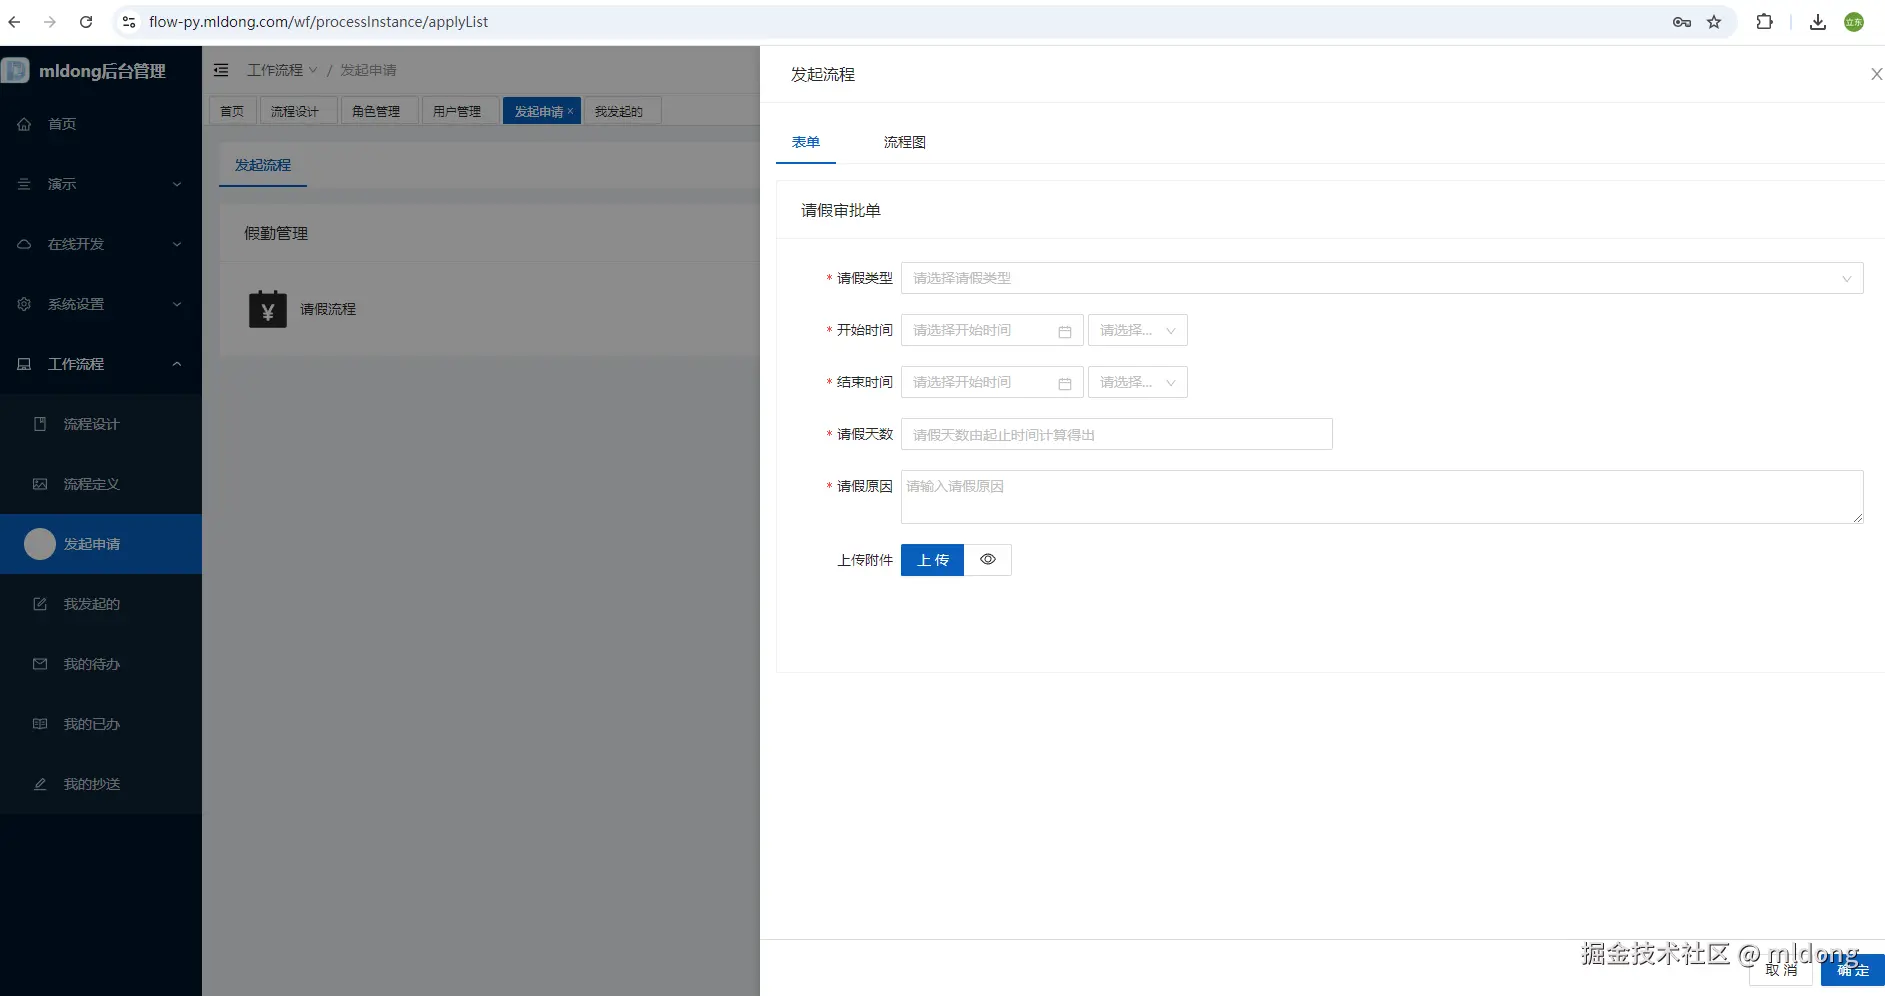Viewport: 1885px width, 996px height.
Task: Open the 请假类型 dropdown
Action: (1382, 278)
